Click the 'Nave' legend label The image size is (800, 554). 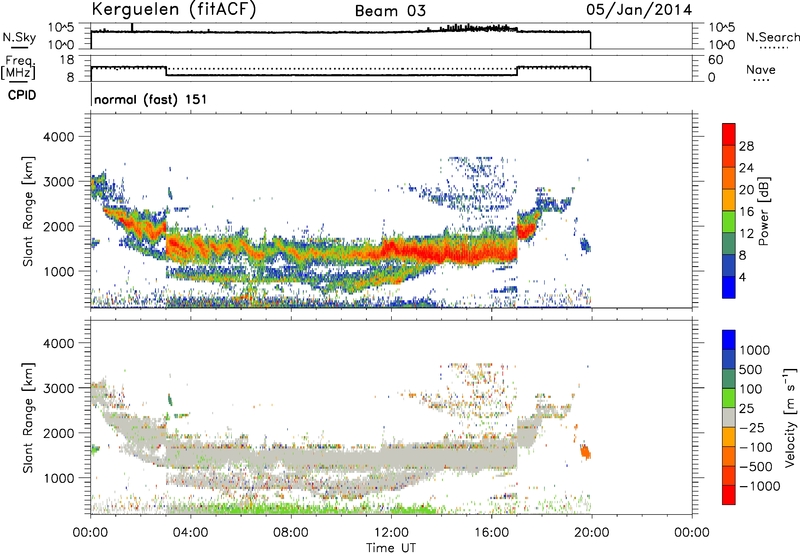[x=761, y=70]
